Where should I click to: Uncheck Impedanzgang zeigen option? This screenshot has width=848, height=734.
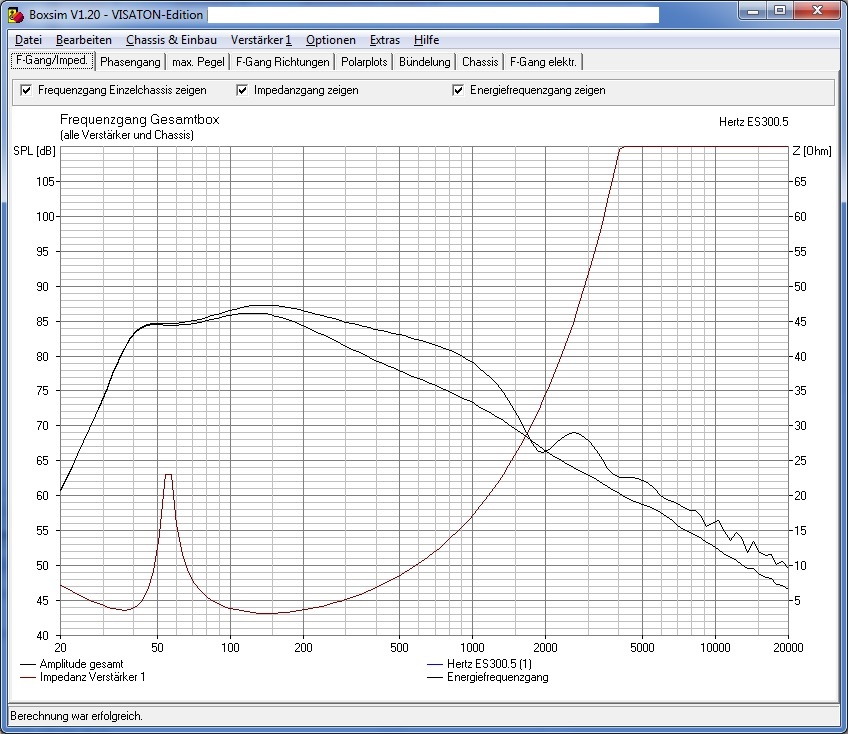(x=242, y=90)
